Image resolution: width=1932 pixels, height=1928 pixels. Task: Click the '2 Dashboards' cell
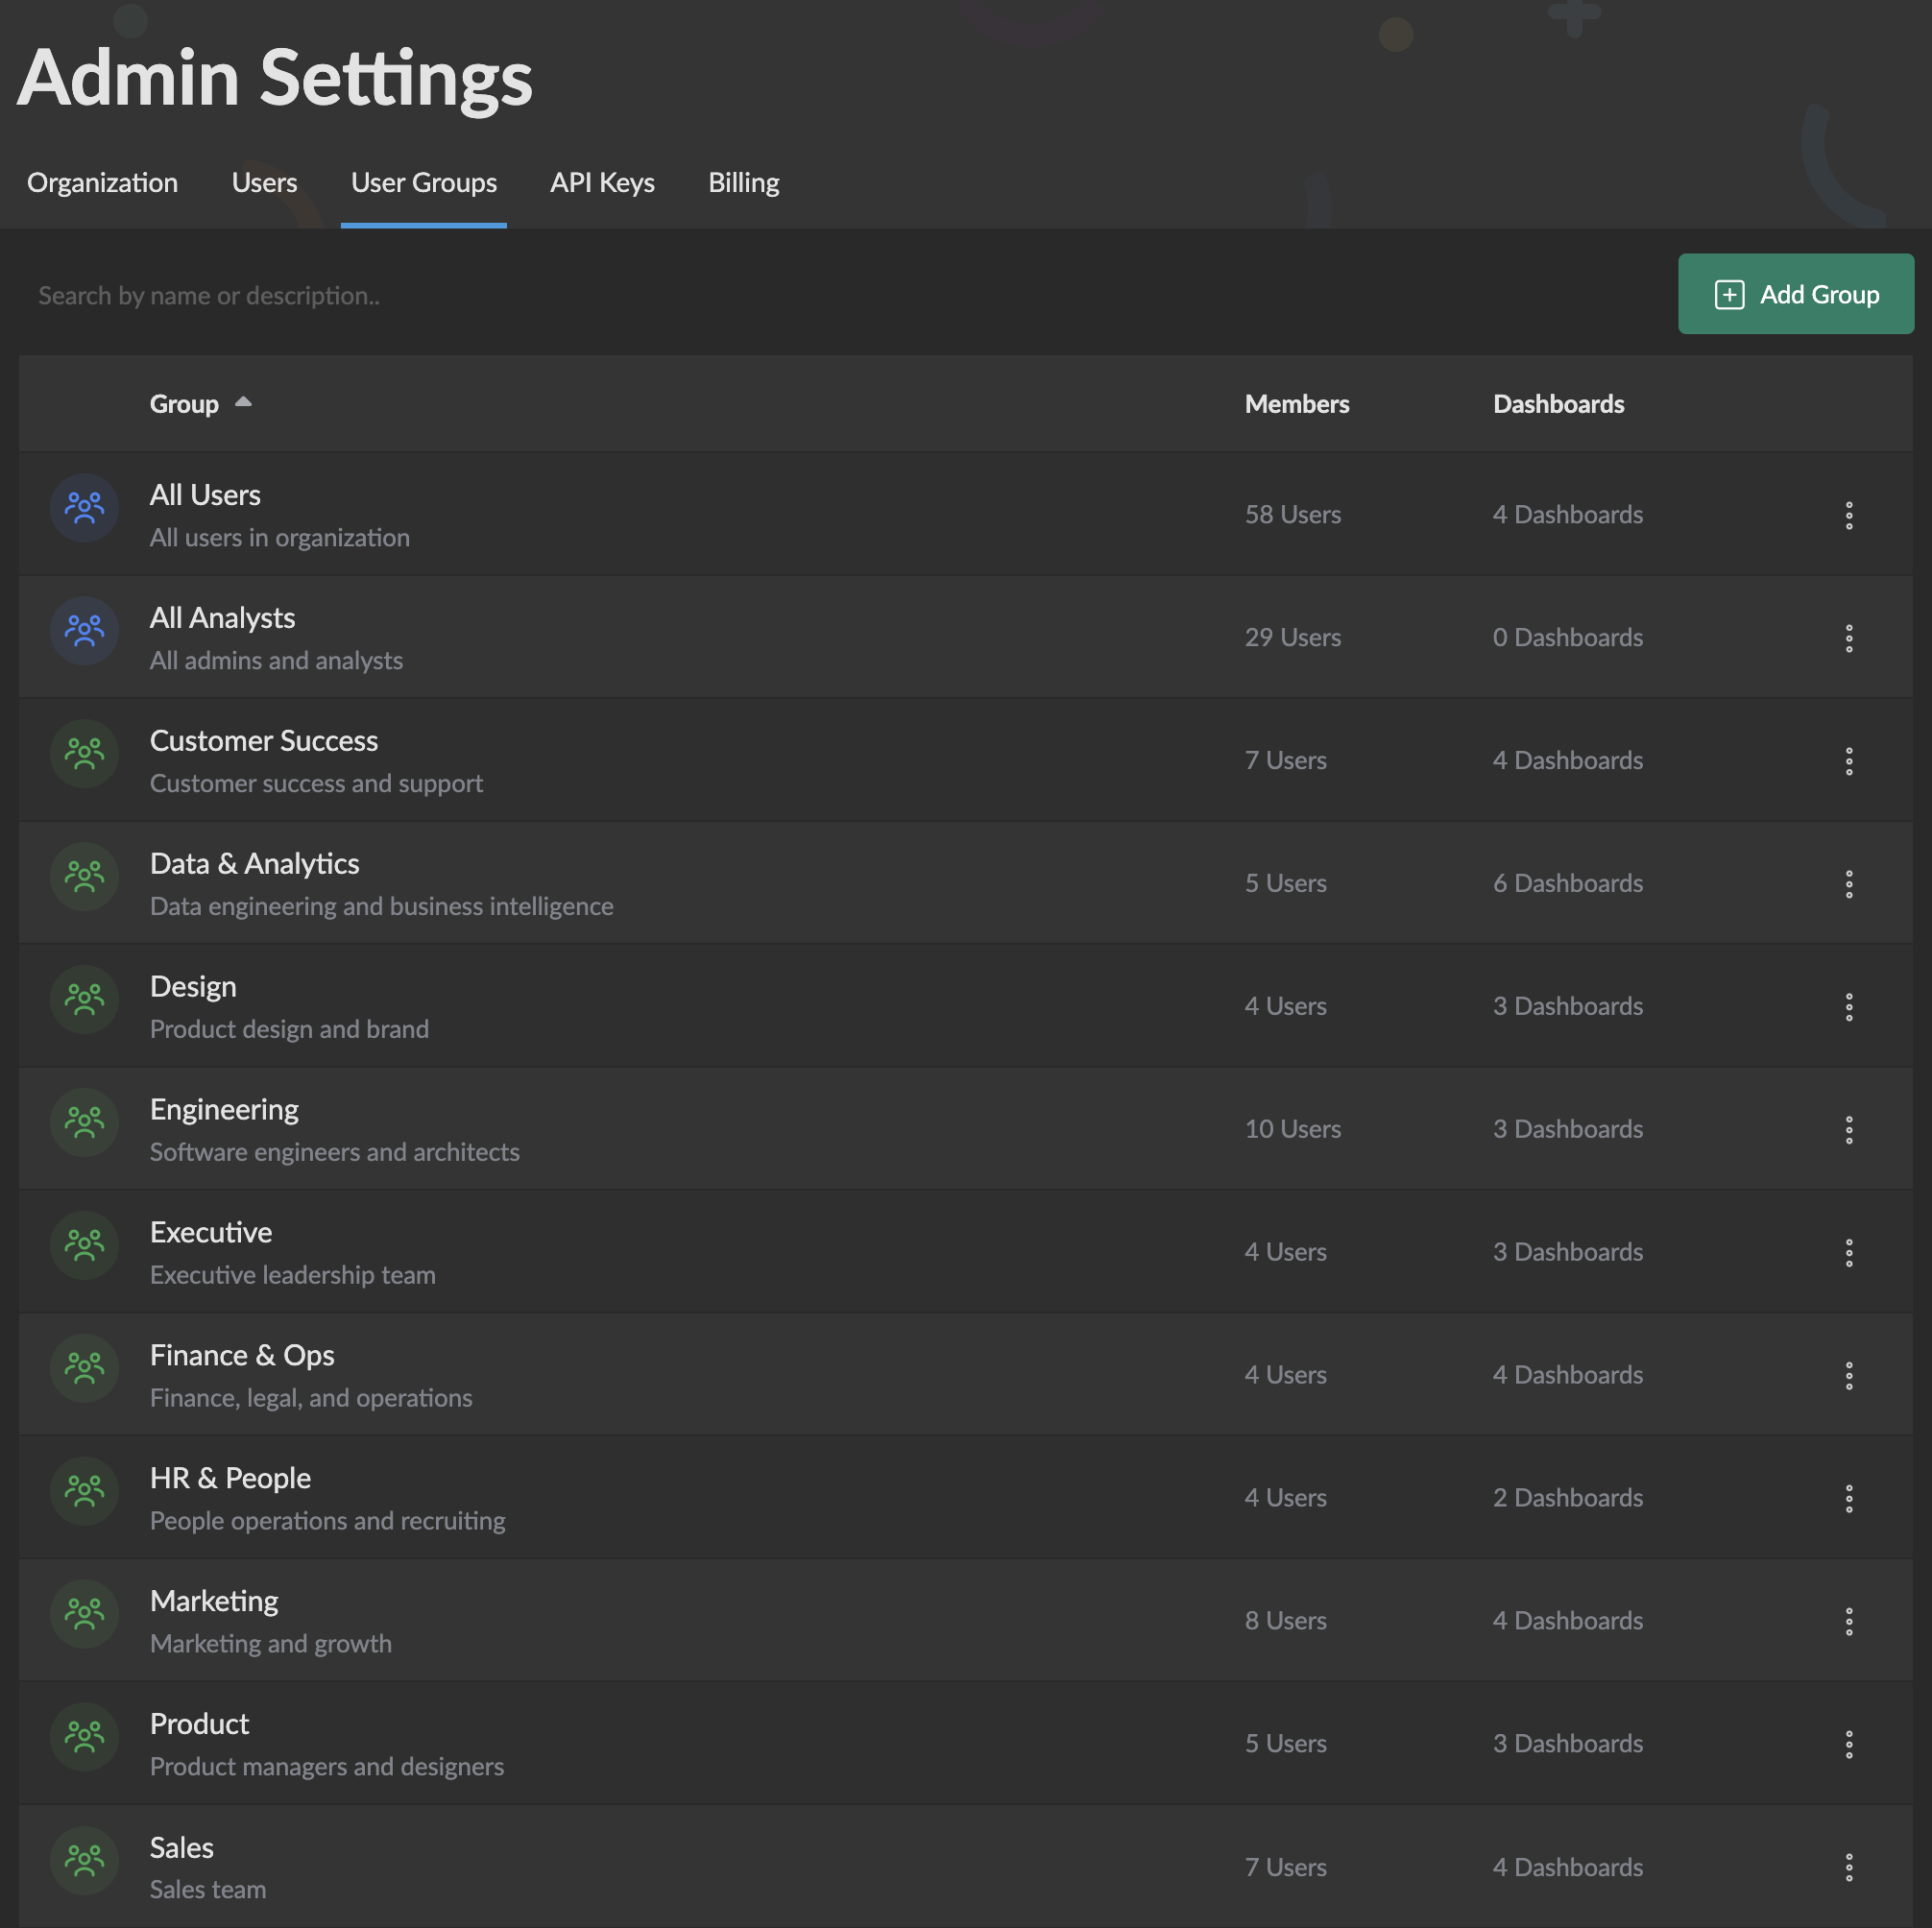click(x=1567, y=1498)
